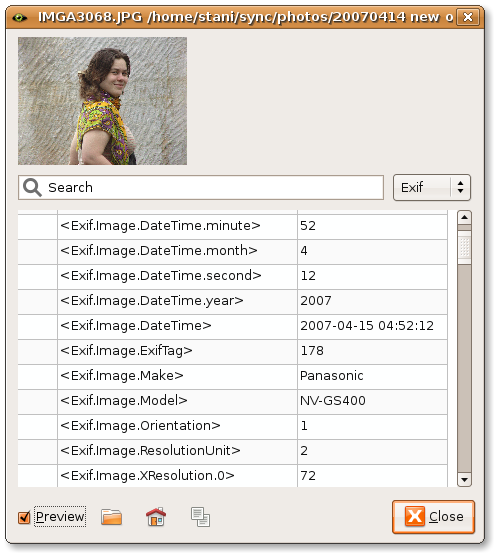Click the eye icon in title bar
Image resolution: width=494 pixels, height=553 pixels.
19,17
